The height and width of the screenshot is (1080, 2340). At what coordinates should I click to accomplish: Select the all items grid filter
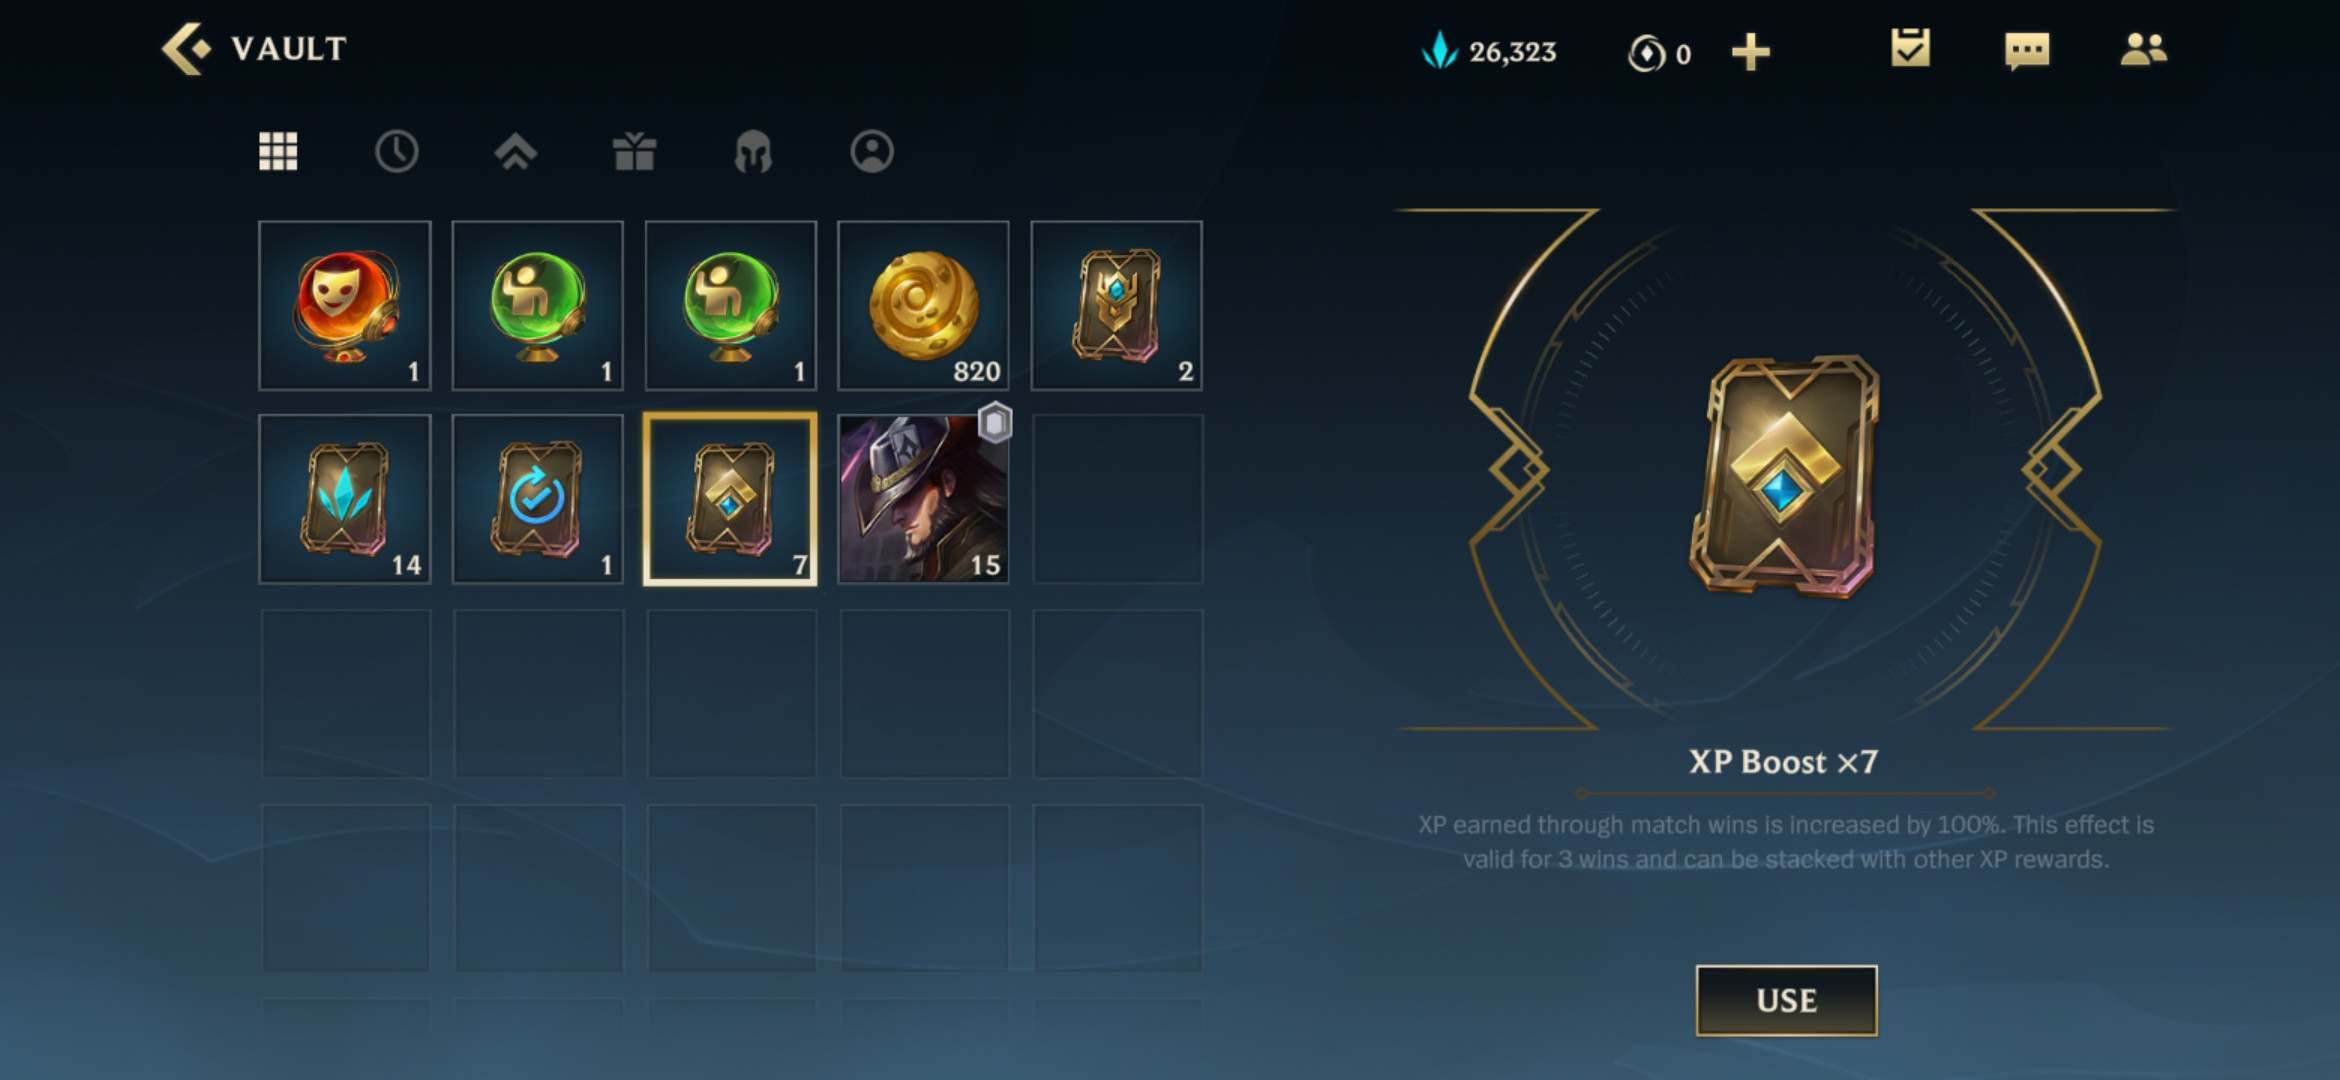(278, 152)
